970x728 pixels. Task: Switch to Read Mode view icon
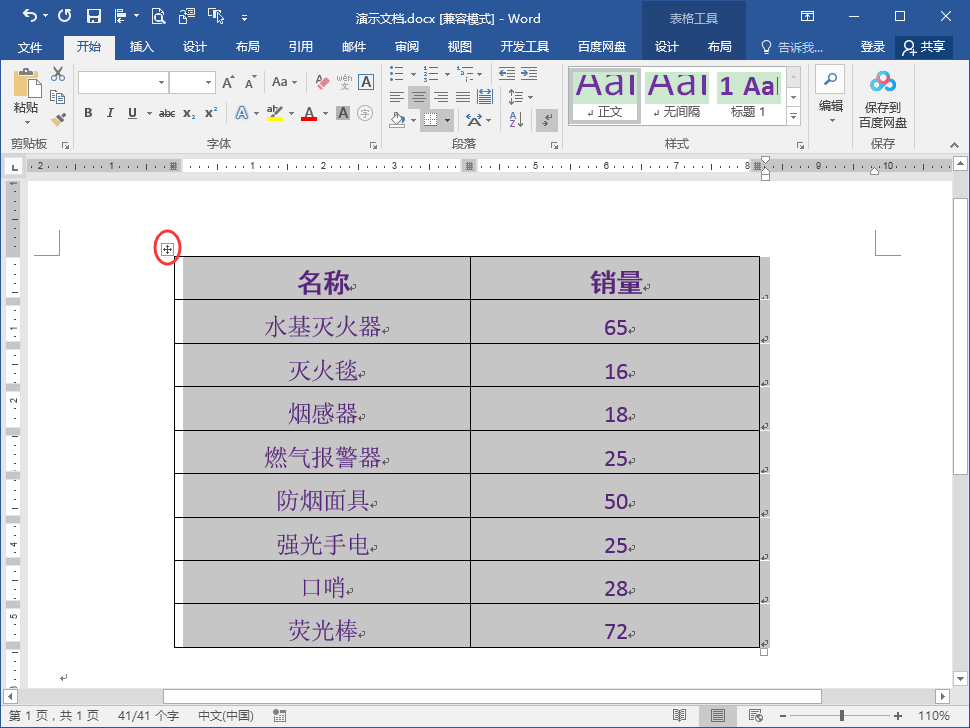(x=679, y=716)
